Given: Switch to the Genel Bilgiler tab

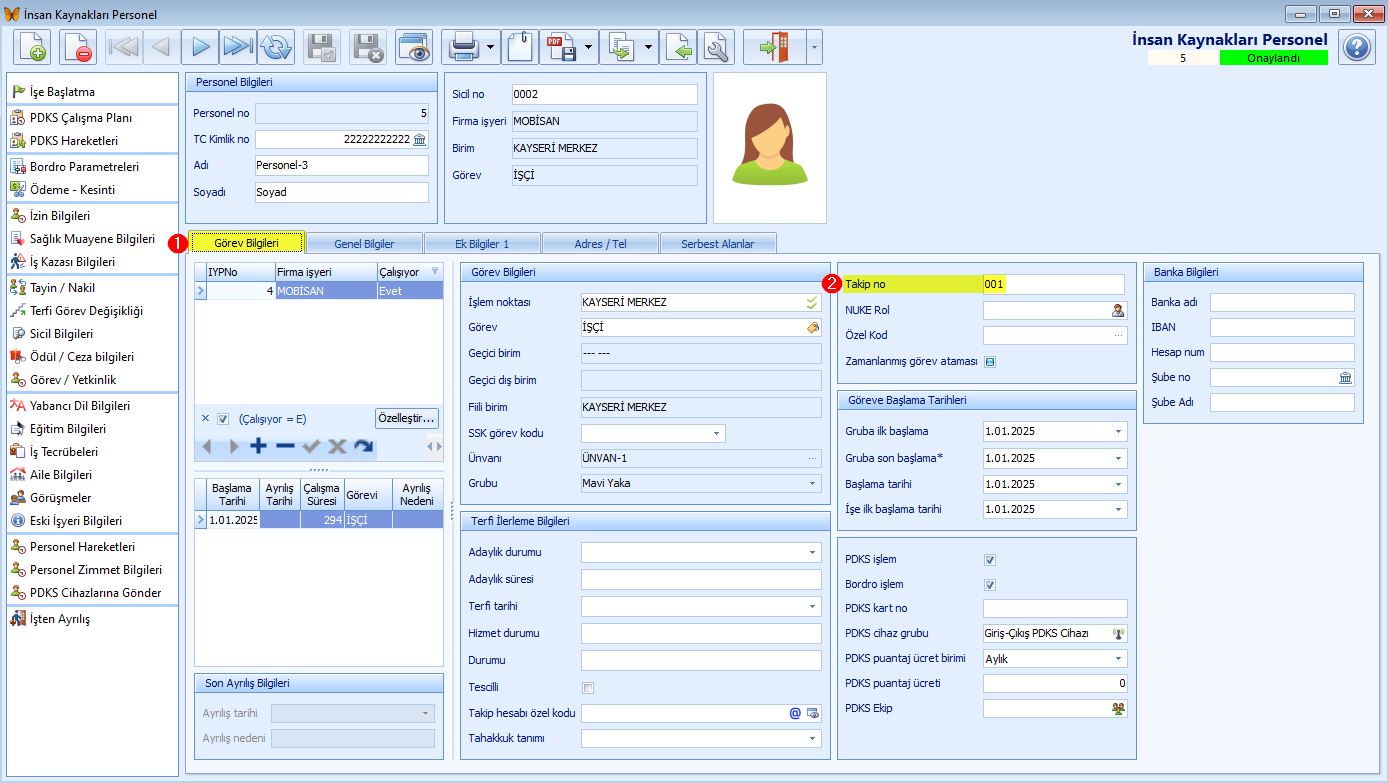Looking at the screenshot, I should coord(364,243).
